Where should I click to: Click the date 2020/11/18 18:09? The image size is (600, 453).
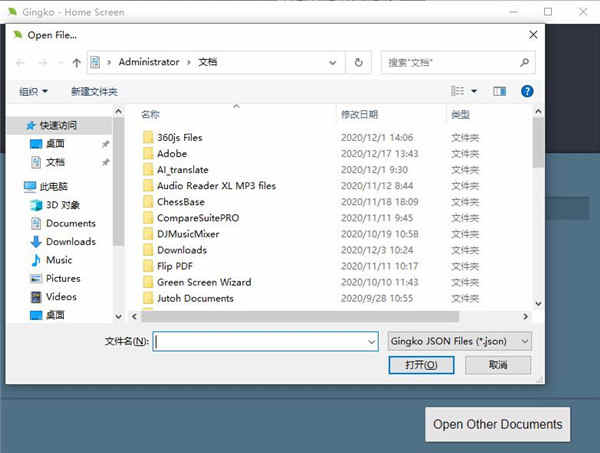(379, 202)
